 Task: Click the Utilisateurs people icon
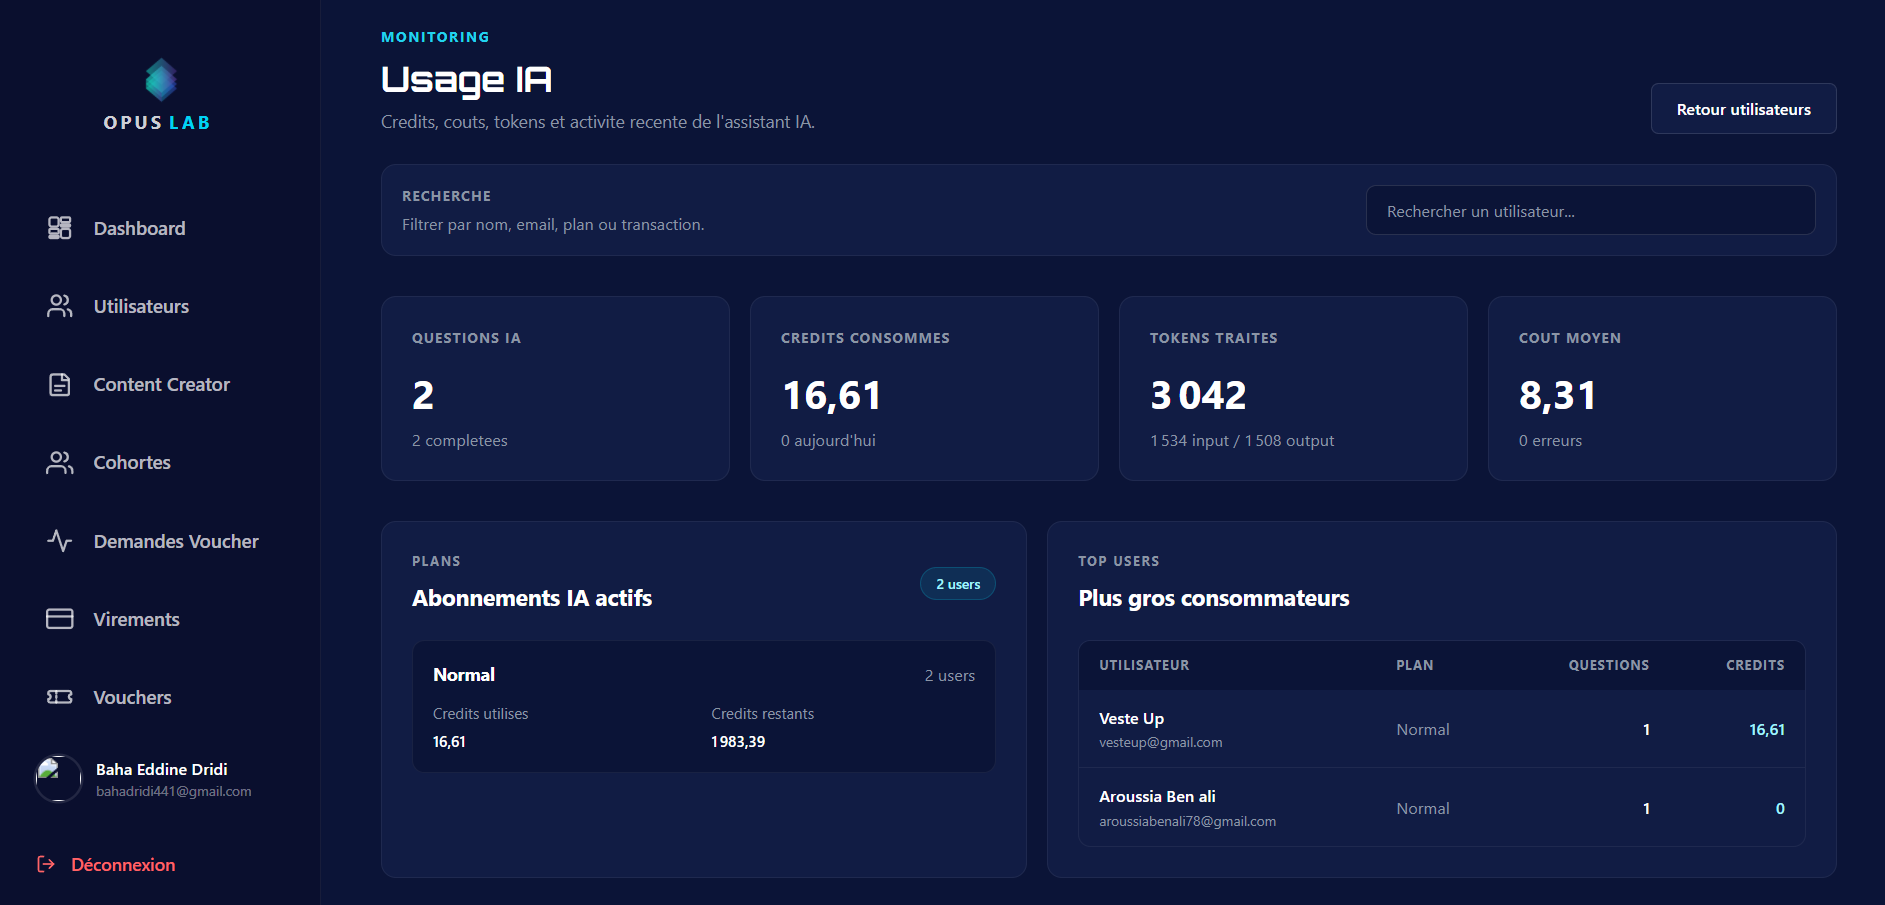(x=60, y=306)
